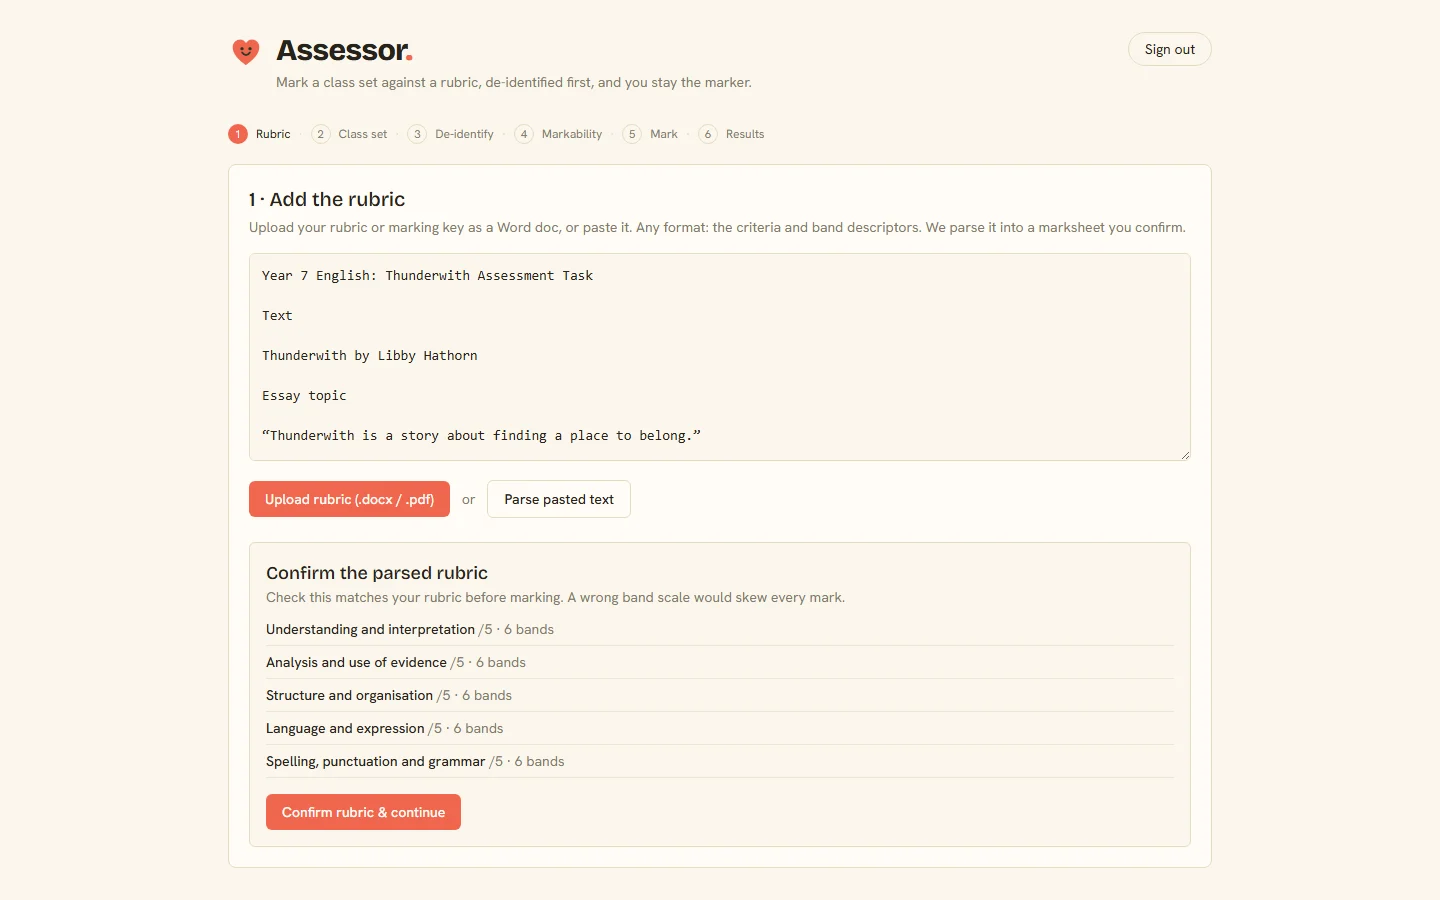Select the Language and expression criterion row
Image resolution: width=1440 pixels, height=900 pixels.
(x=720, y=728)
